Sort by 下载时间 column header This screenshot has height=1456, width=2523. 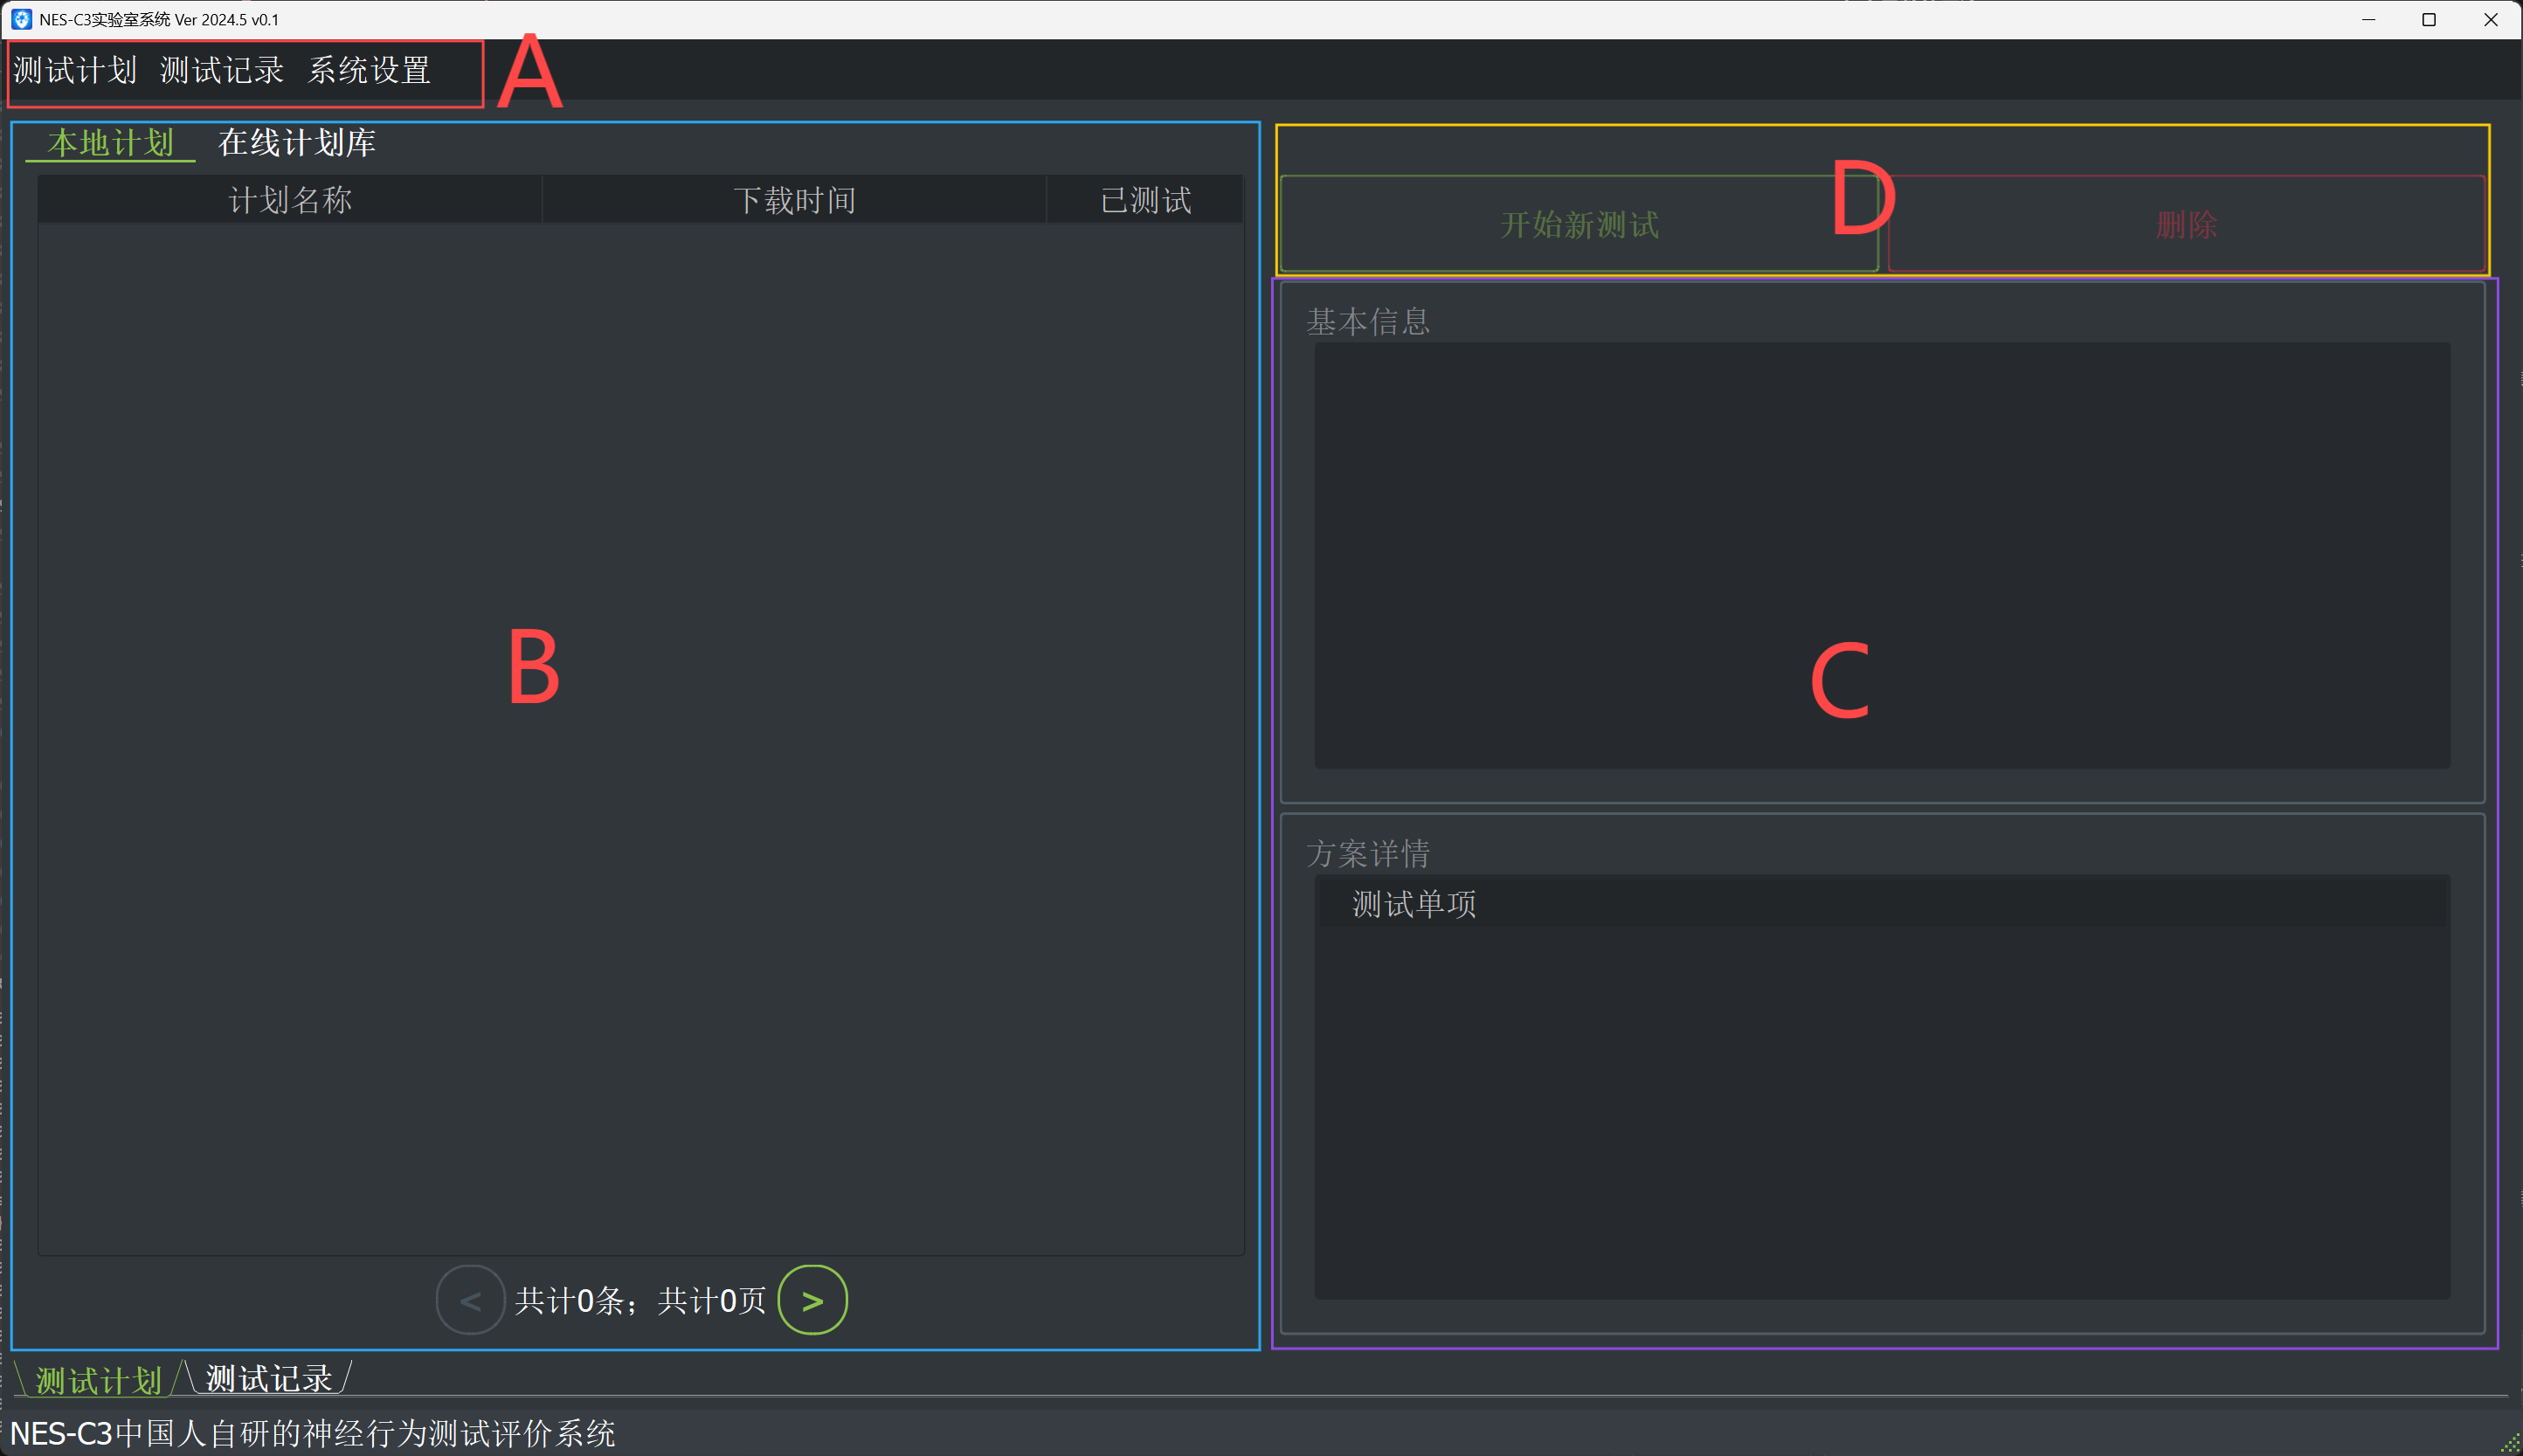(x=794, y=200)
